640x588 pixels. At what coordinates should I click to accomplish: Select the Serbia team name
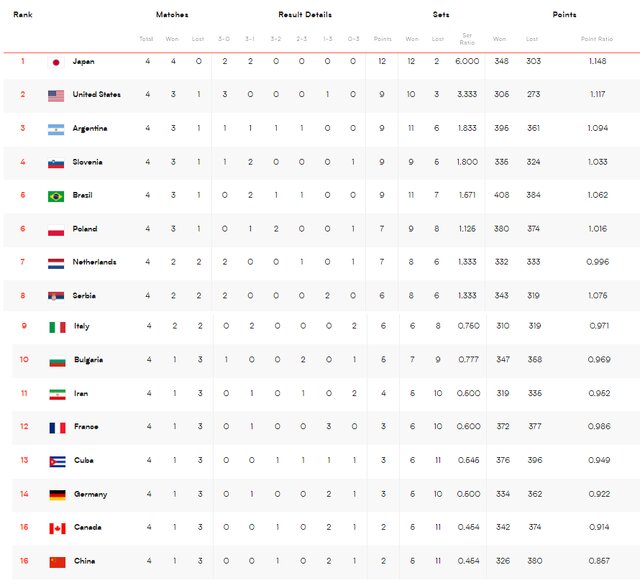(84, 295)
